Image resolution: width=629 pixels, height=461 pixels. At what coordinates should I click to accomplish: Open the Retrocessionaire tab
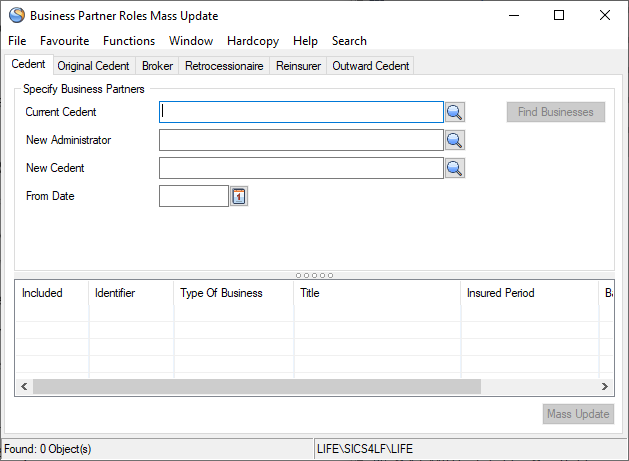tap(224, 66)
